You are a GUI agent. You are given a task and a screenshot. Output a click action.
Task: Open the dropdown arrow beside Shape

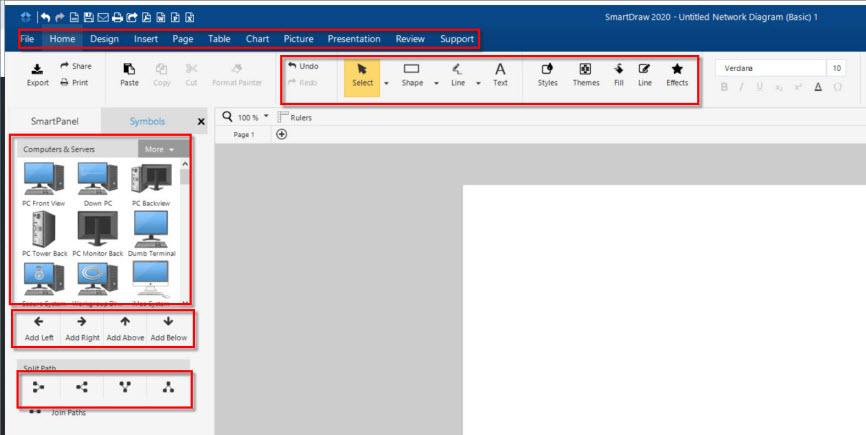(436, 83)
